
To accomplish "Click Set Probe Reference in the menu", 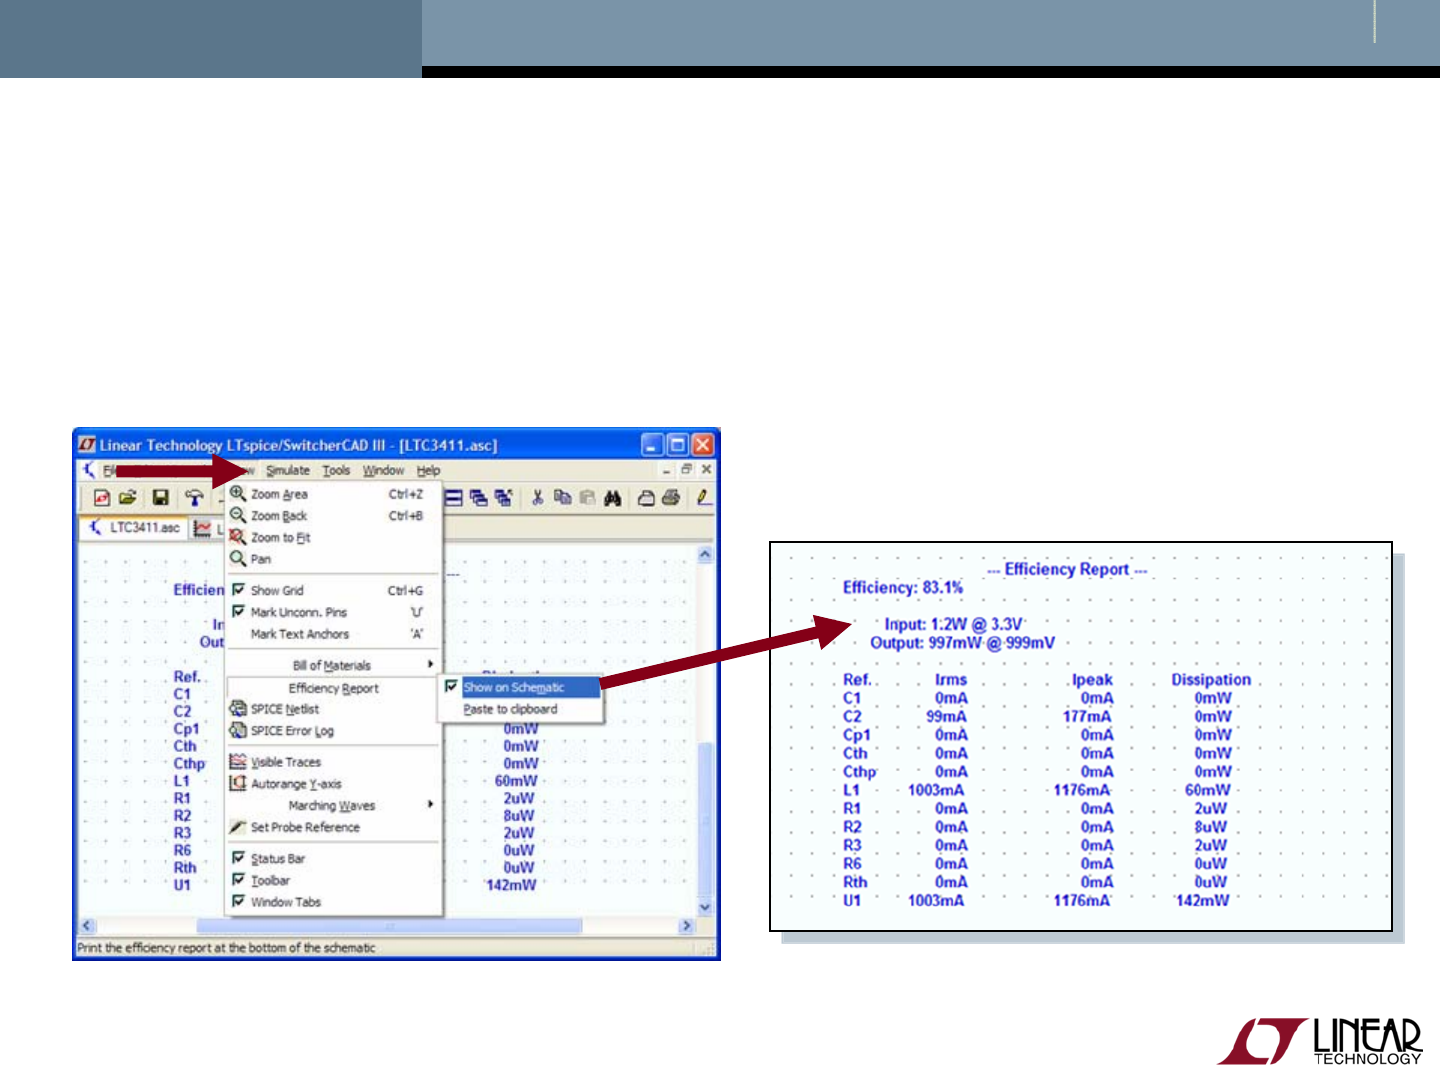I will click(x=334, y=828).
